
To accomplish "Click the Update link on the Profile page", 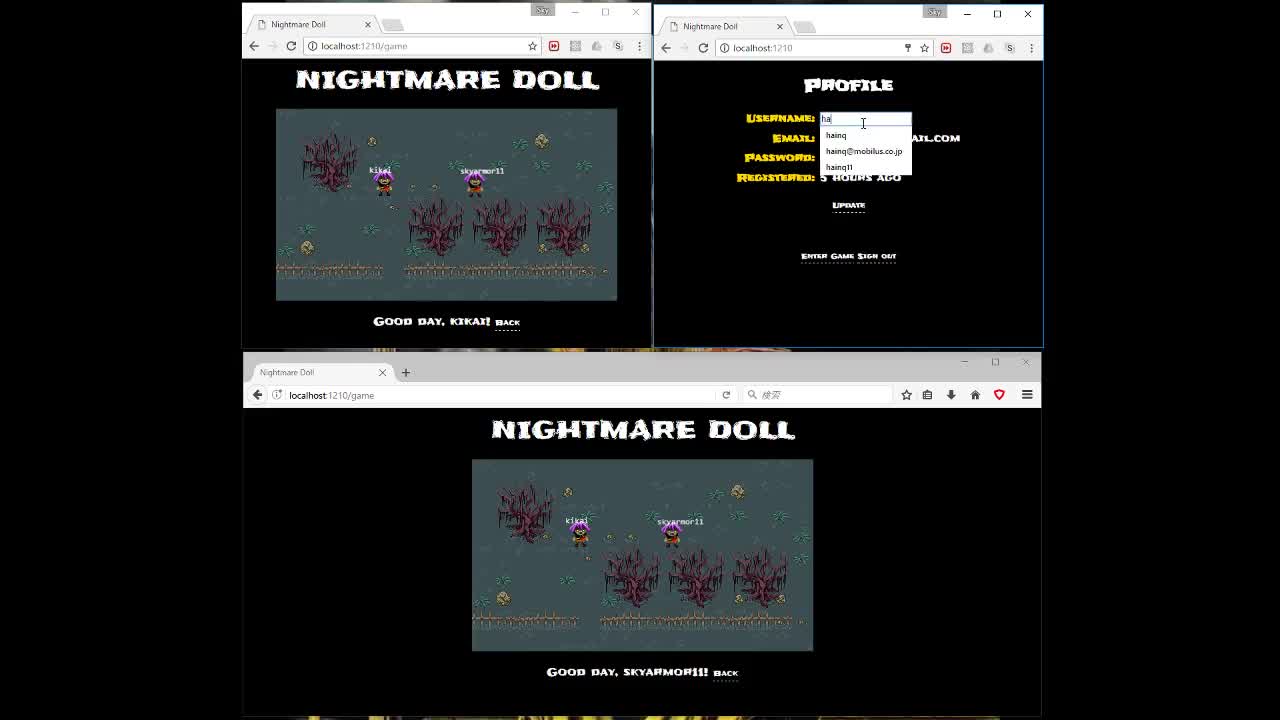I will [848, 204].
